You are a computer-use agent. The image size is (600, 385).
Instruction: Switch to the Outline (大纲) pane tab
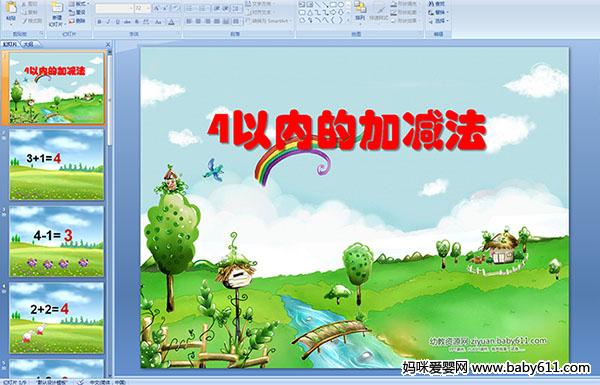click(x=29, y=44)
